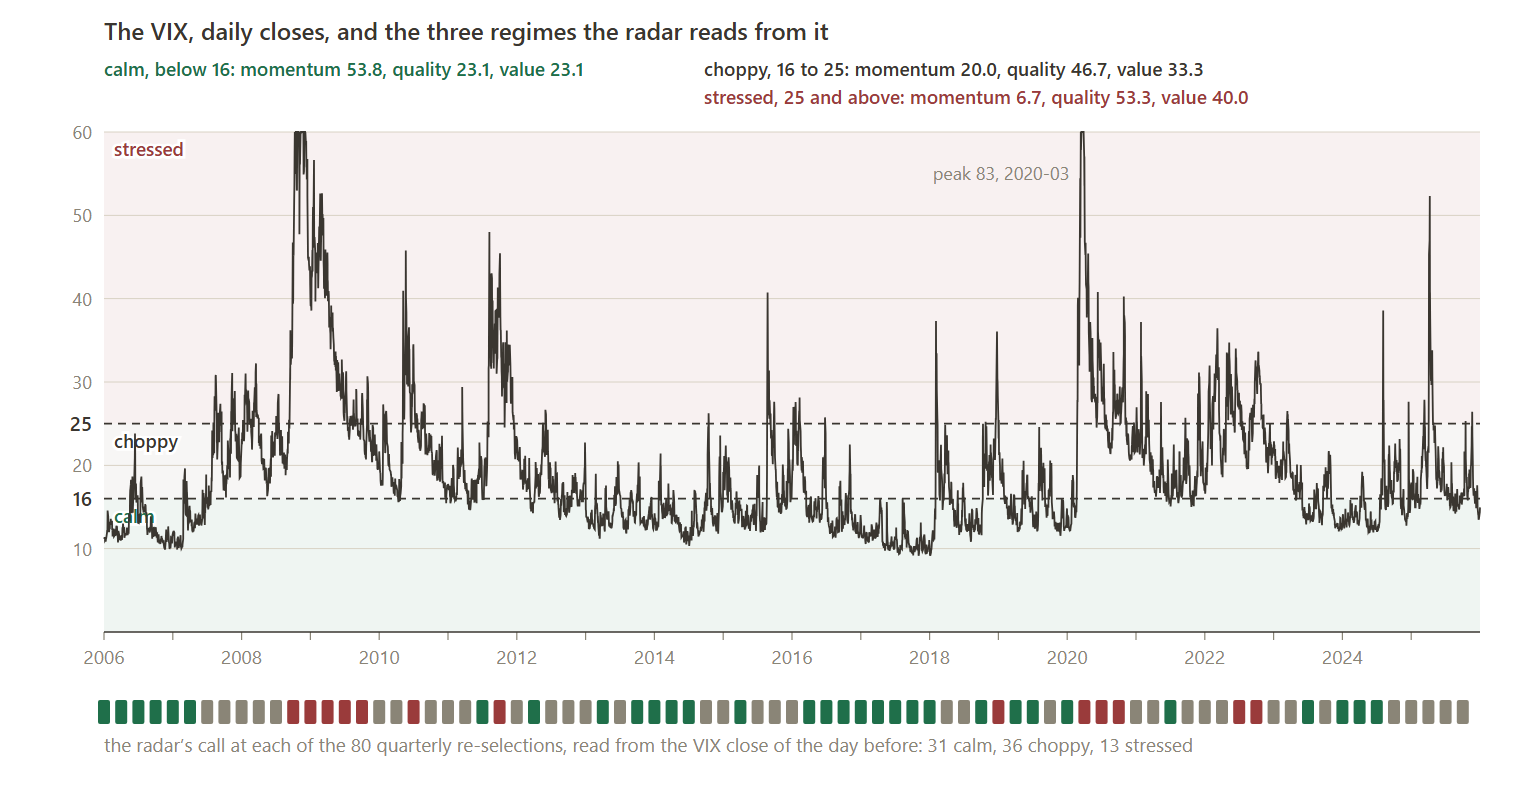This screenshot has height=792, width=1520.
Task: Click the 'calm' band label inside the chart
Action: [x=134, y=517]
